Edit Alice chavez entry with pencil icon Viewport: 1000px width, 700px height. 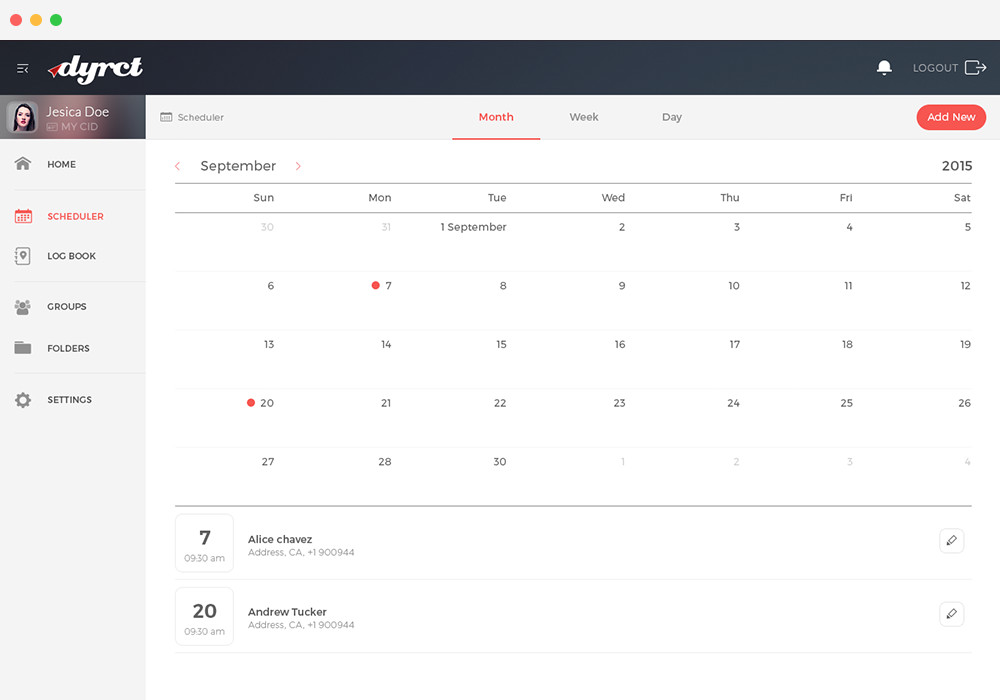click(x=952, y=541)
